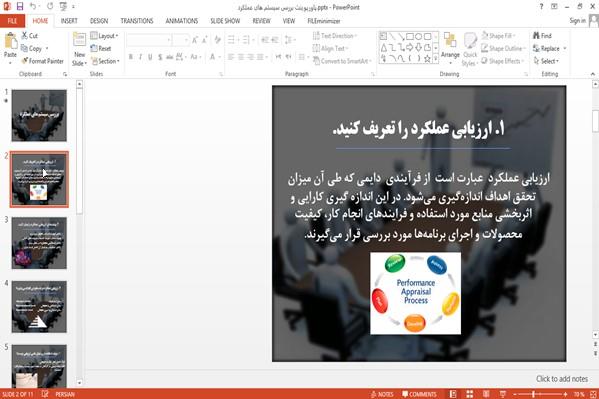
Task: Adjust the zoom slider handle
Action: click(533, 394)
